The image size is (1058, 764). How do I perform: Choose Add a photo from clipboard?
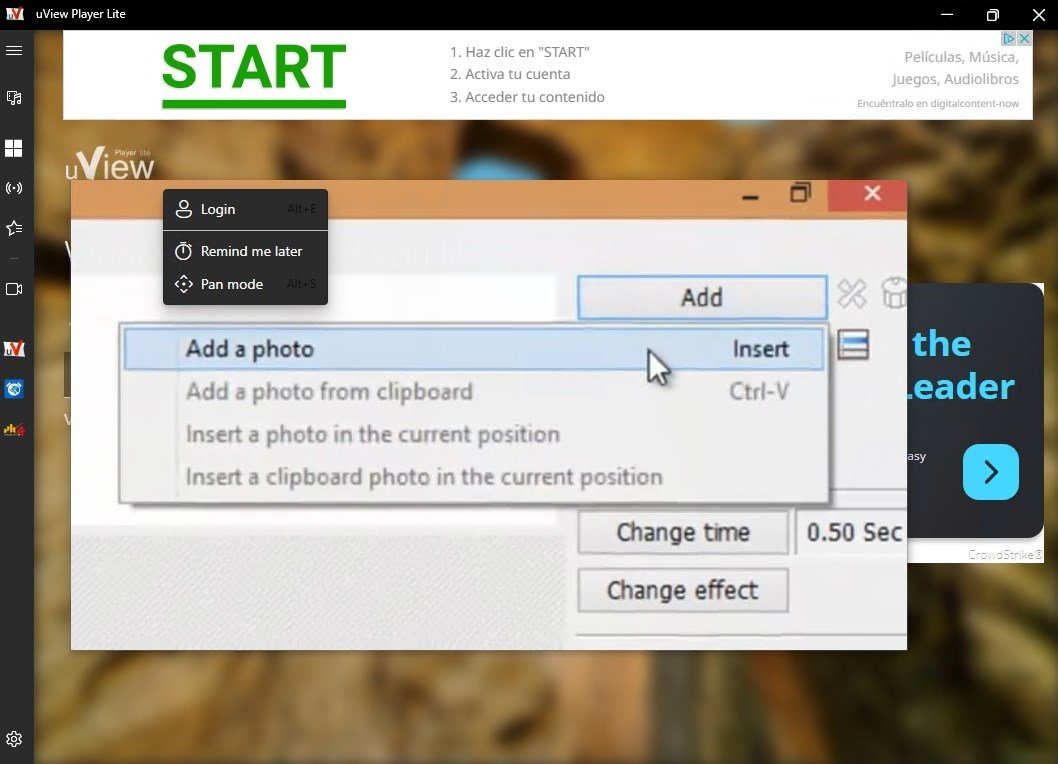[474, 391]
